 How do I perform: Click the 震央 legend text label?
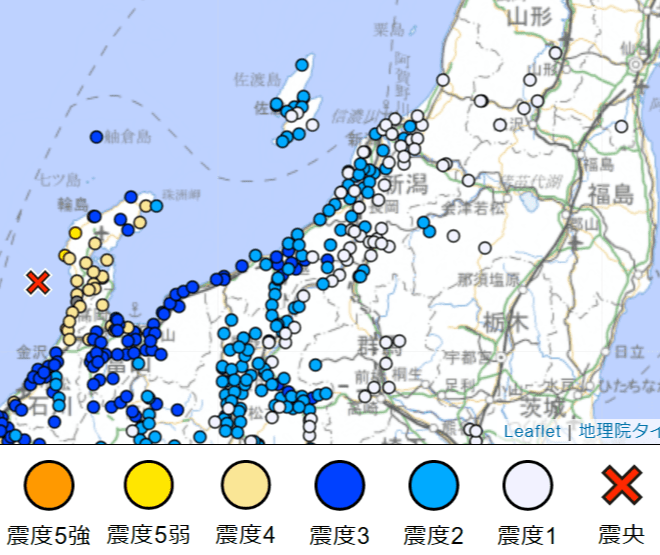(621, 534)
